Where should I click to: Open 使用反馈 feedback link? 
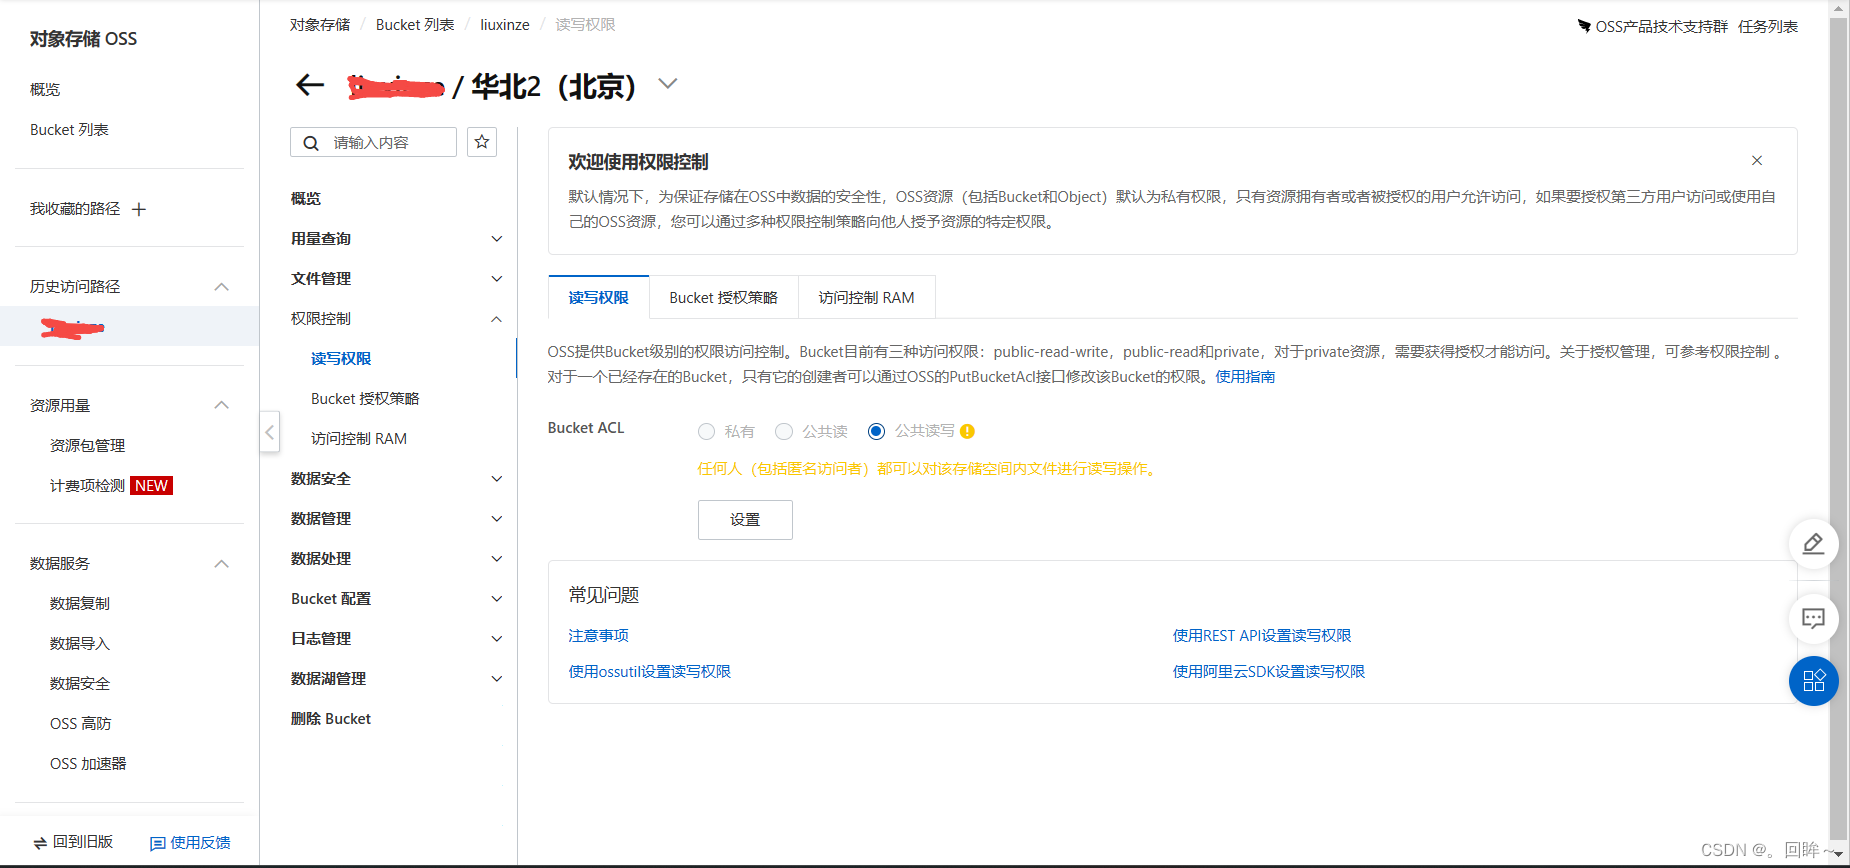(190, 843)
